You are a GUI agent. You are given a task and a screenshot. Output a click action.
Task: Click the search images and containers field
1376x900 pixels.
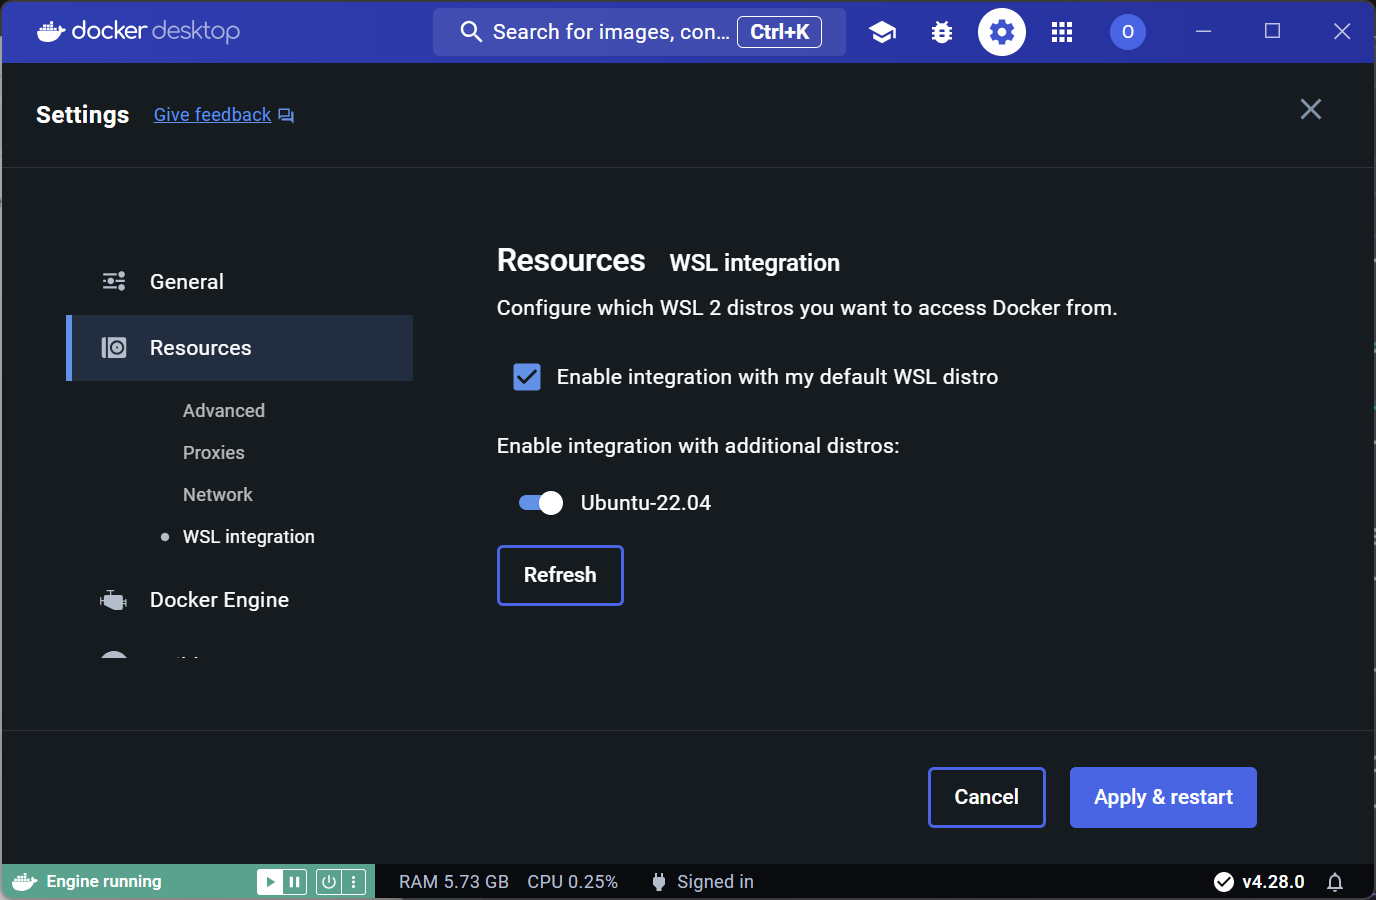[640, 32]
